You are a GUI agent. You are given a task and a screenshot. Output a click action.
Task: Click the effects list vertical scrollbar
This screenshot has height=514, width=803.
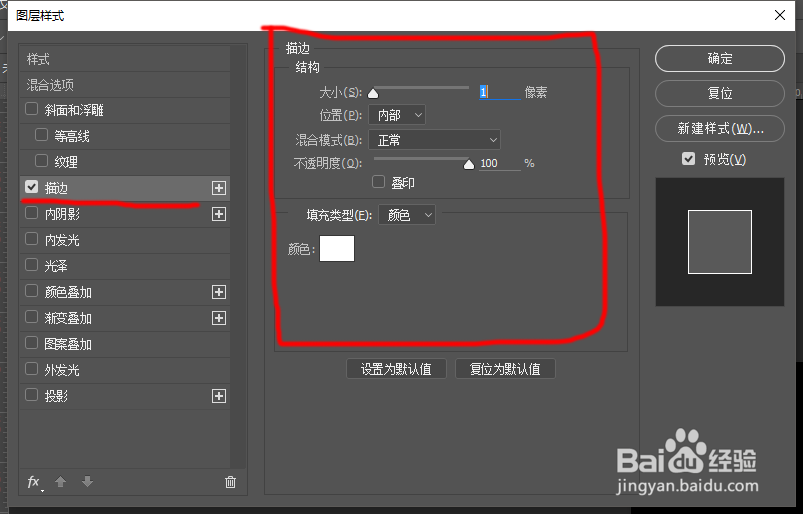coord(238,256)
